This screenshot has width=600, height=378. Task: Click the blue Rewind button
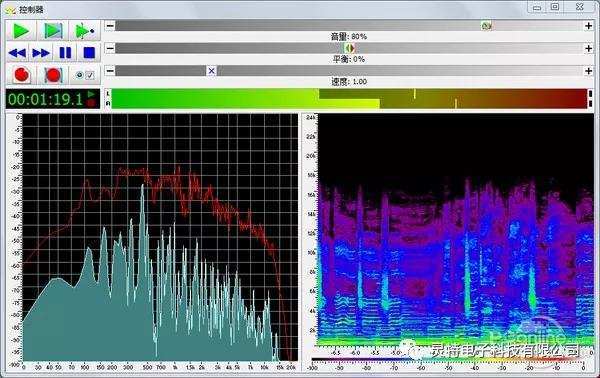tap(17, 53)
